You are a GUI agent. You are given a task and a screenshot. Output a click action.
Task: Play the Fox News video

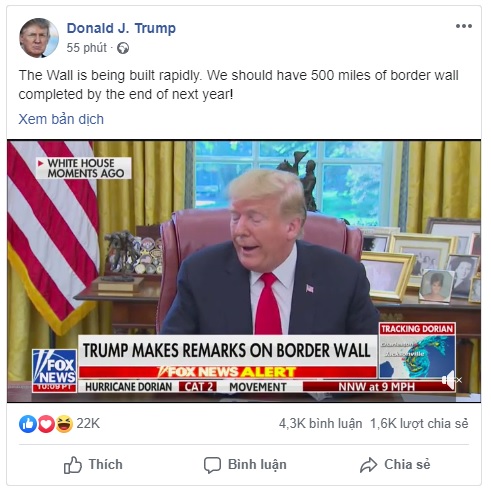tap(244, 271)
